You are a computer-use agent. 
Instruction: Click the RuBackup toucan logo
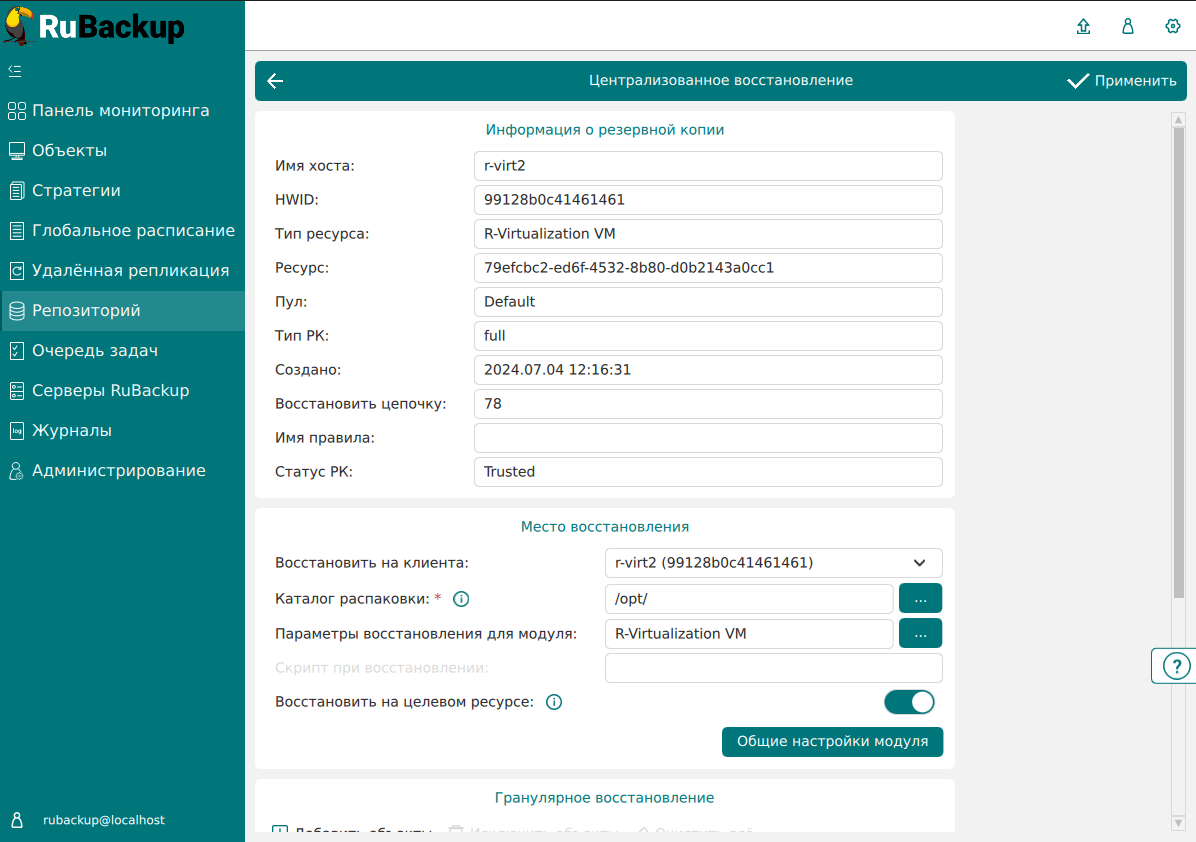point(20,26)
